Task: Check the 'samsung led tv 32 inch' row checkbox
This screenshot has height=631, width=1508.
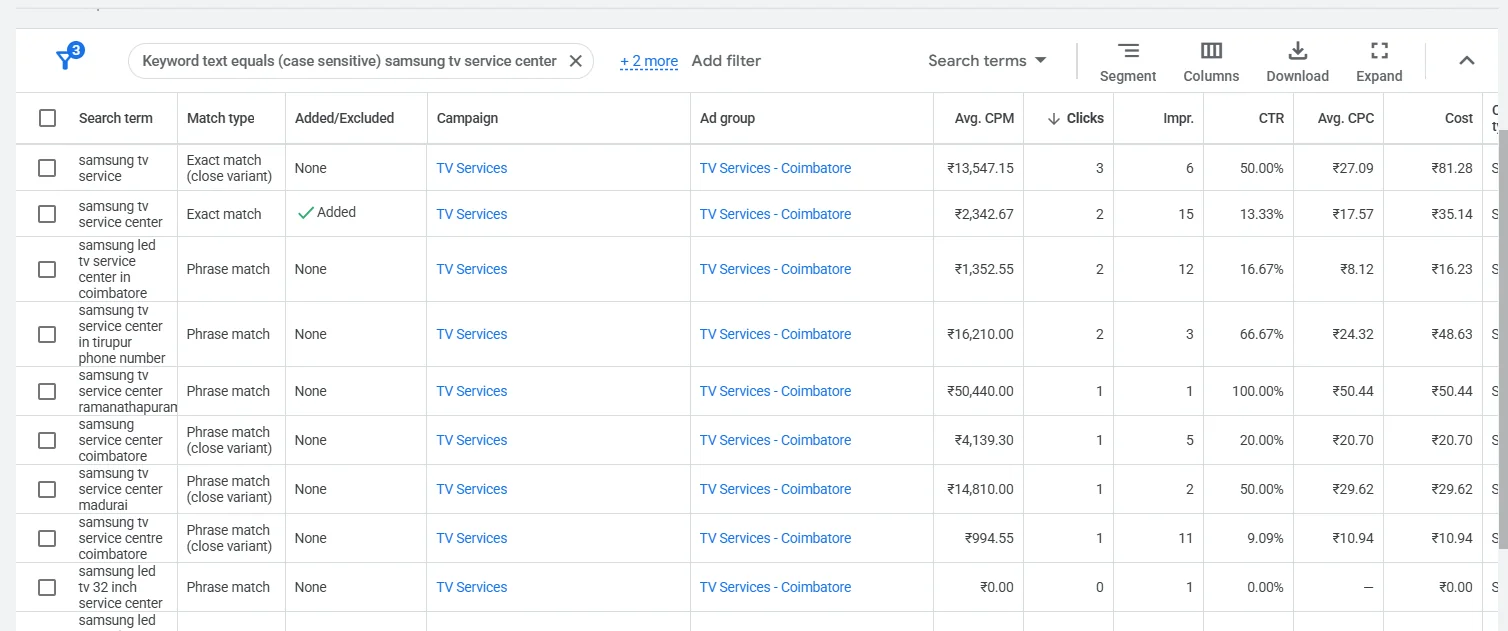Action: pos(47,587)
